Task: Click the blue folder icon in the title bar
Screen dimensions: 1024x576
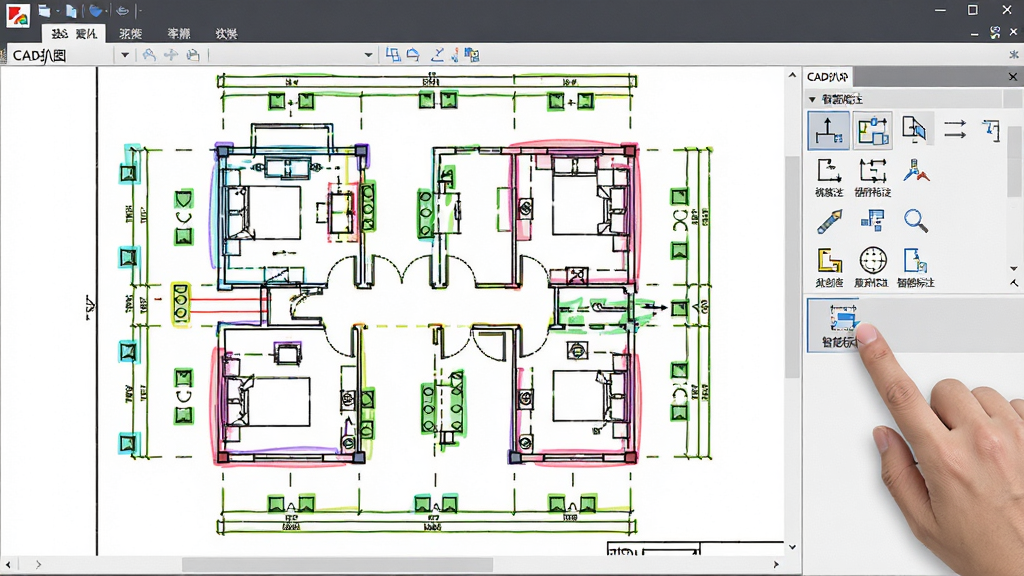Action: pyautogui.click(x=96, y=10)
